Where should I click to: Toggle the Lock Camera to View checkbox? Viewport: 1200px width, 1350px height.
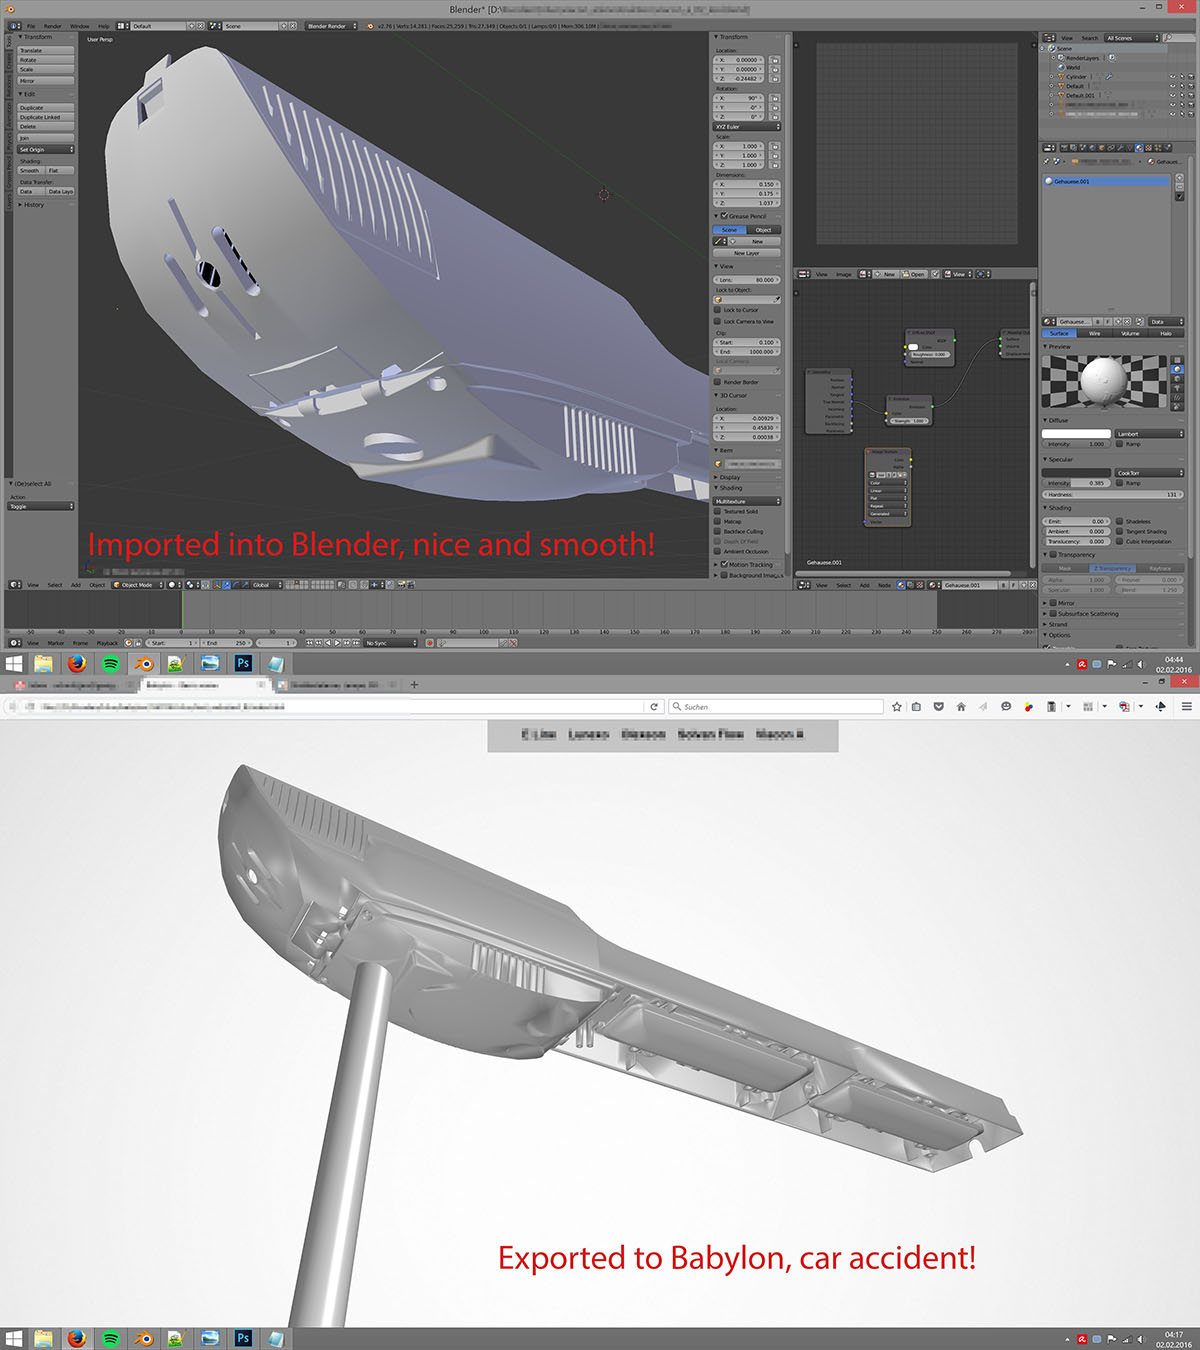coord(717,322)
